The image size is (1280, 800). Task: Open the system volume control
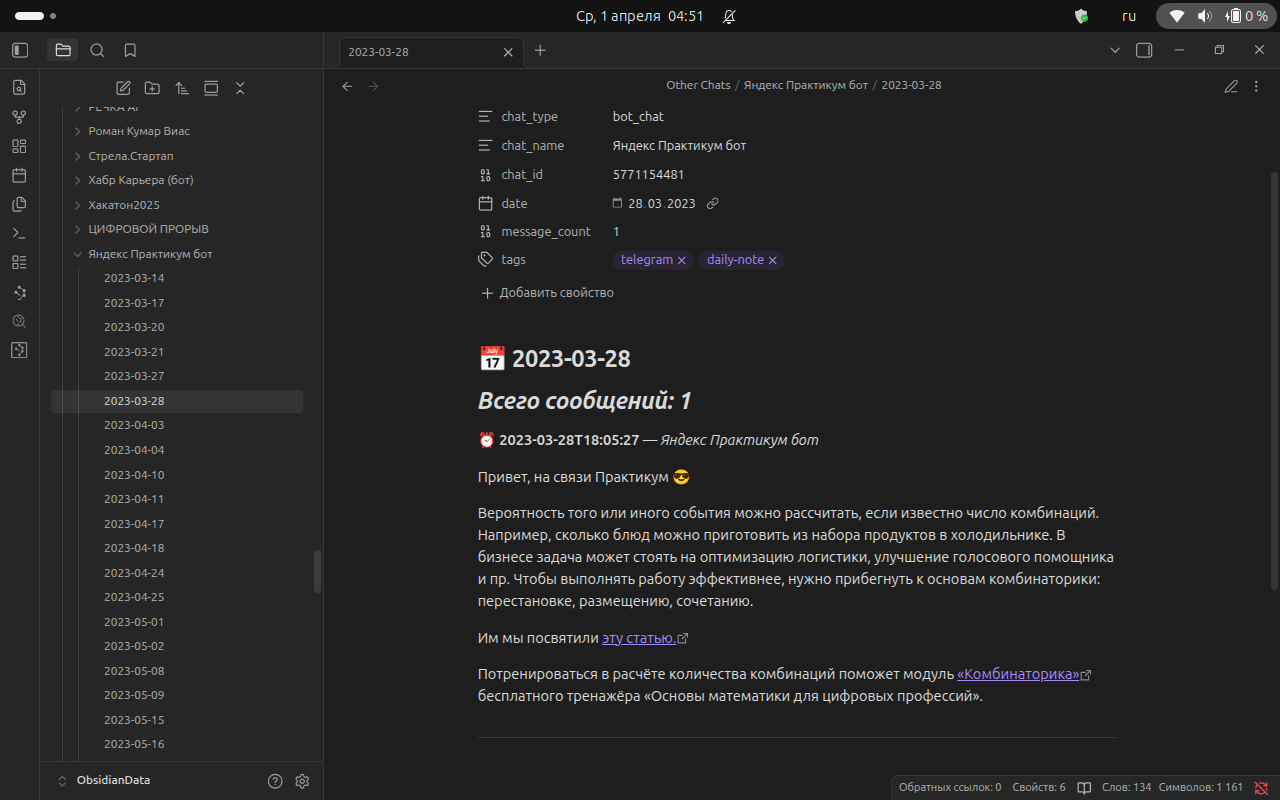pyautogui.click(x=1204, y=16)
